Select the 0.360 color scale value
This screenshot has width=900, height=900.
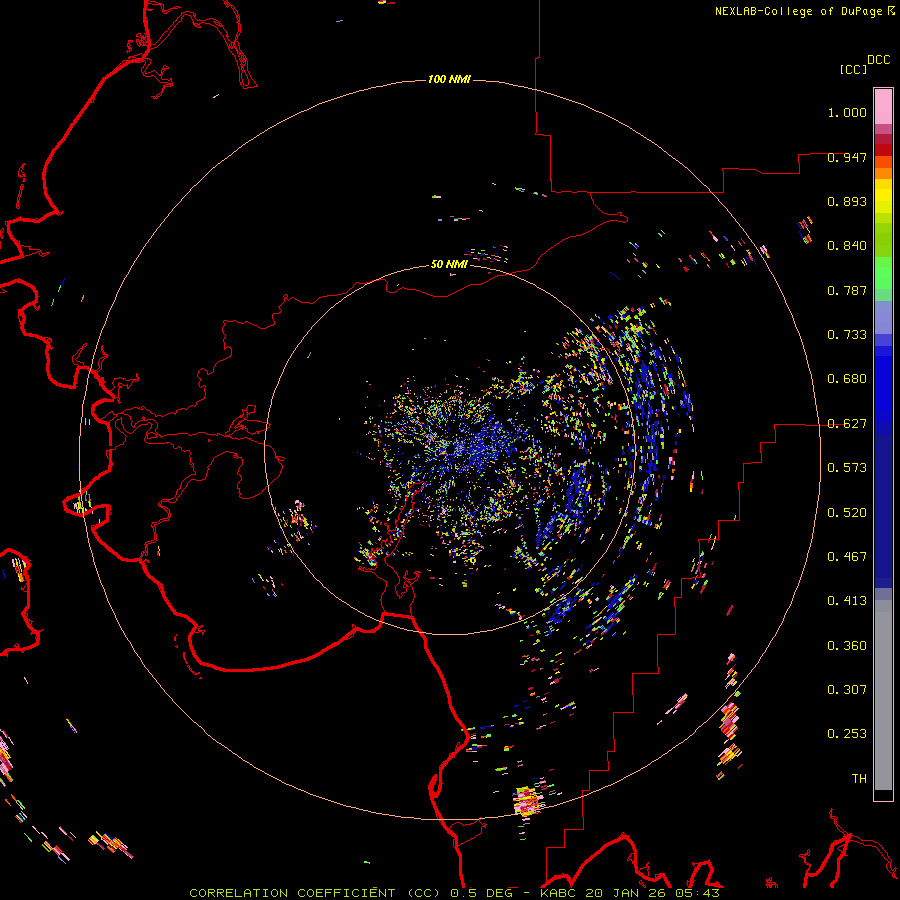tap(847, 646)
